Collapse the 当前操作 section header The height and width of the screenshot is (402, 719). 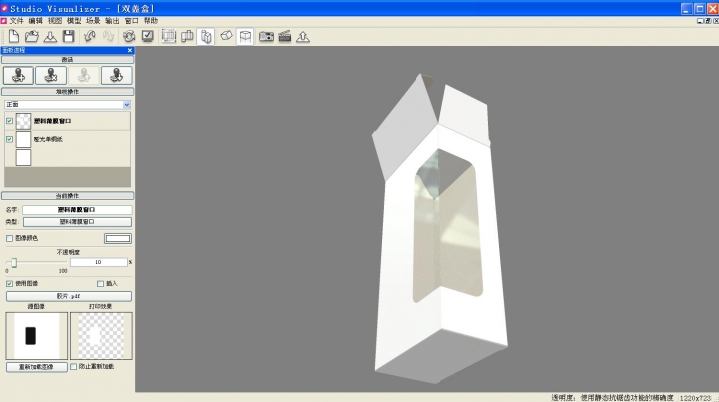click(x=67, y=195)
